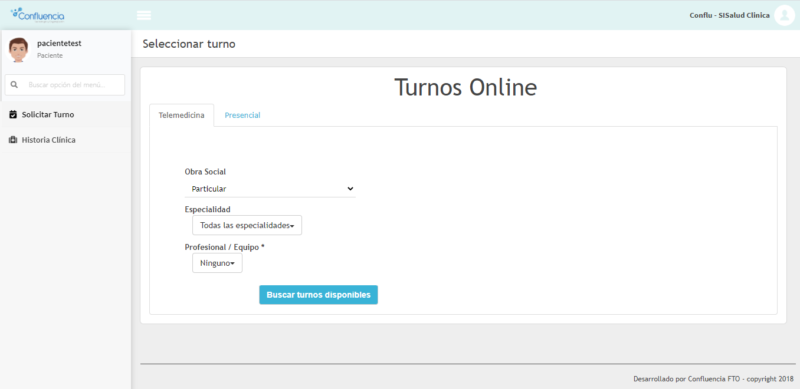
Task: Click the 'Buscar turnos disponibles' button
Action: point(318,295)
